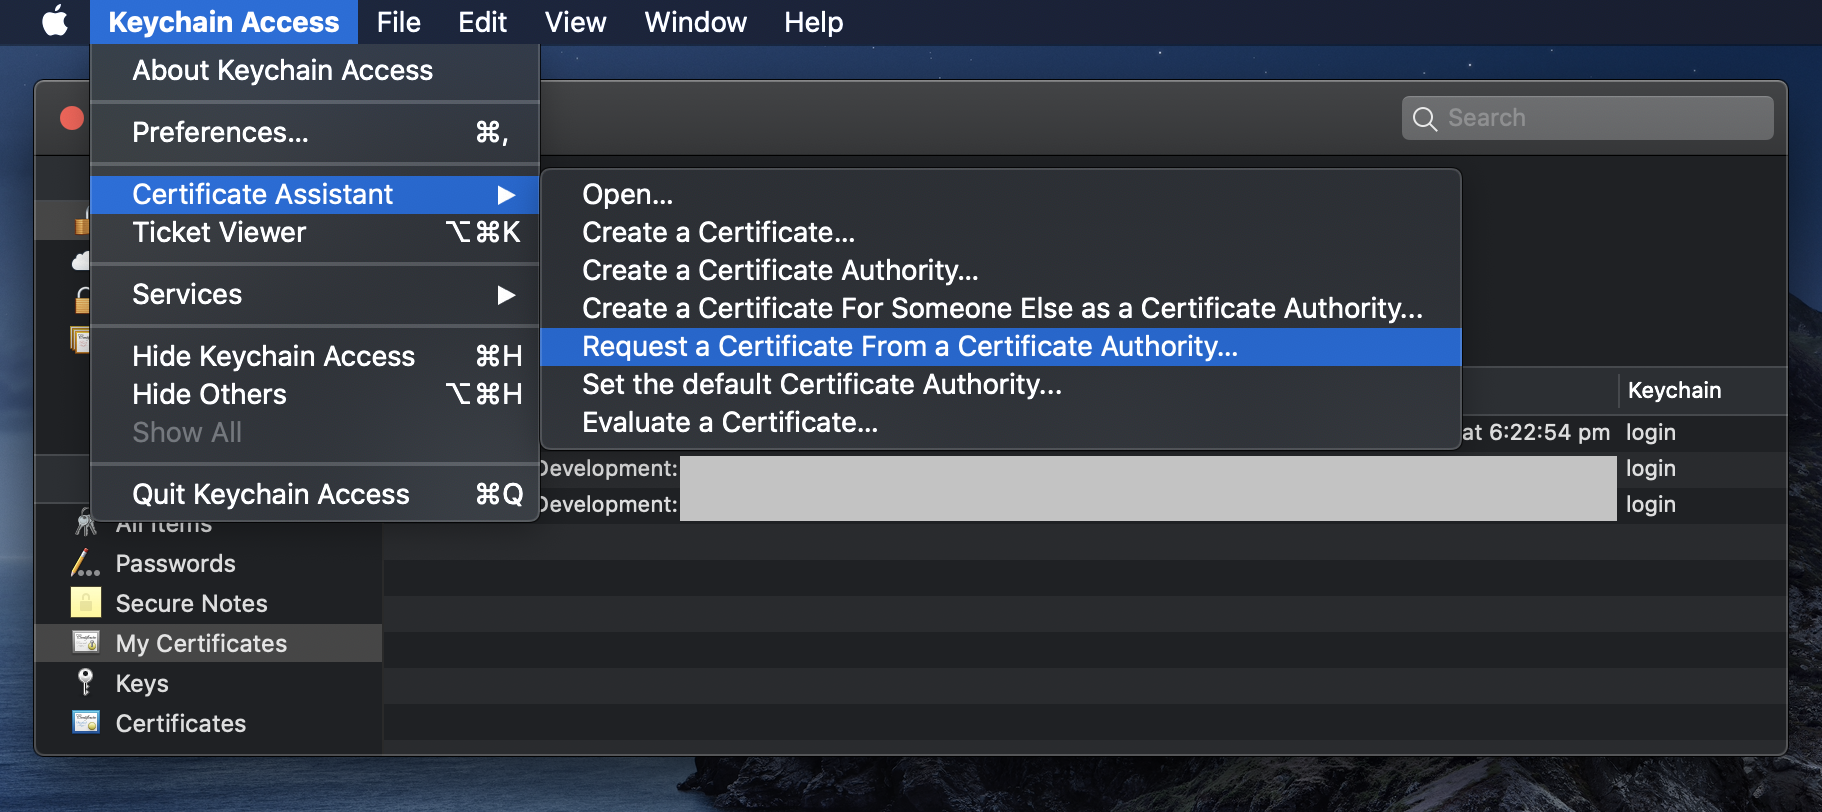Click the Passwords category icon

[86, 563]
